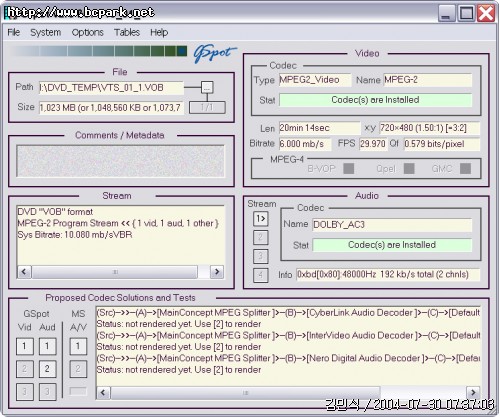Image resolution: width=500 pixels, height=417 pixels.
Task: Click MS A/V test button 1
Action: pyautogui.click(x=78, y=346)
